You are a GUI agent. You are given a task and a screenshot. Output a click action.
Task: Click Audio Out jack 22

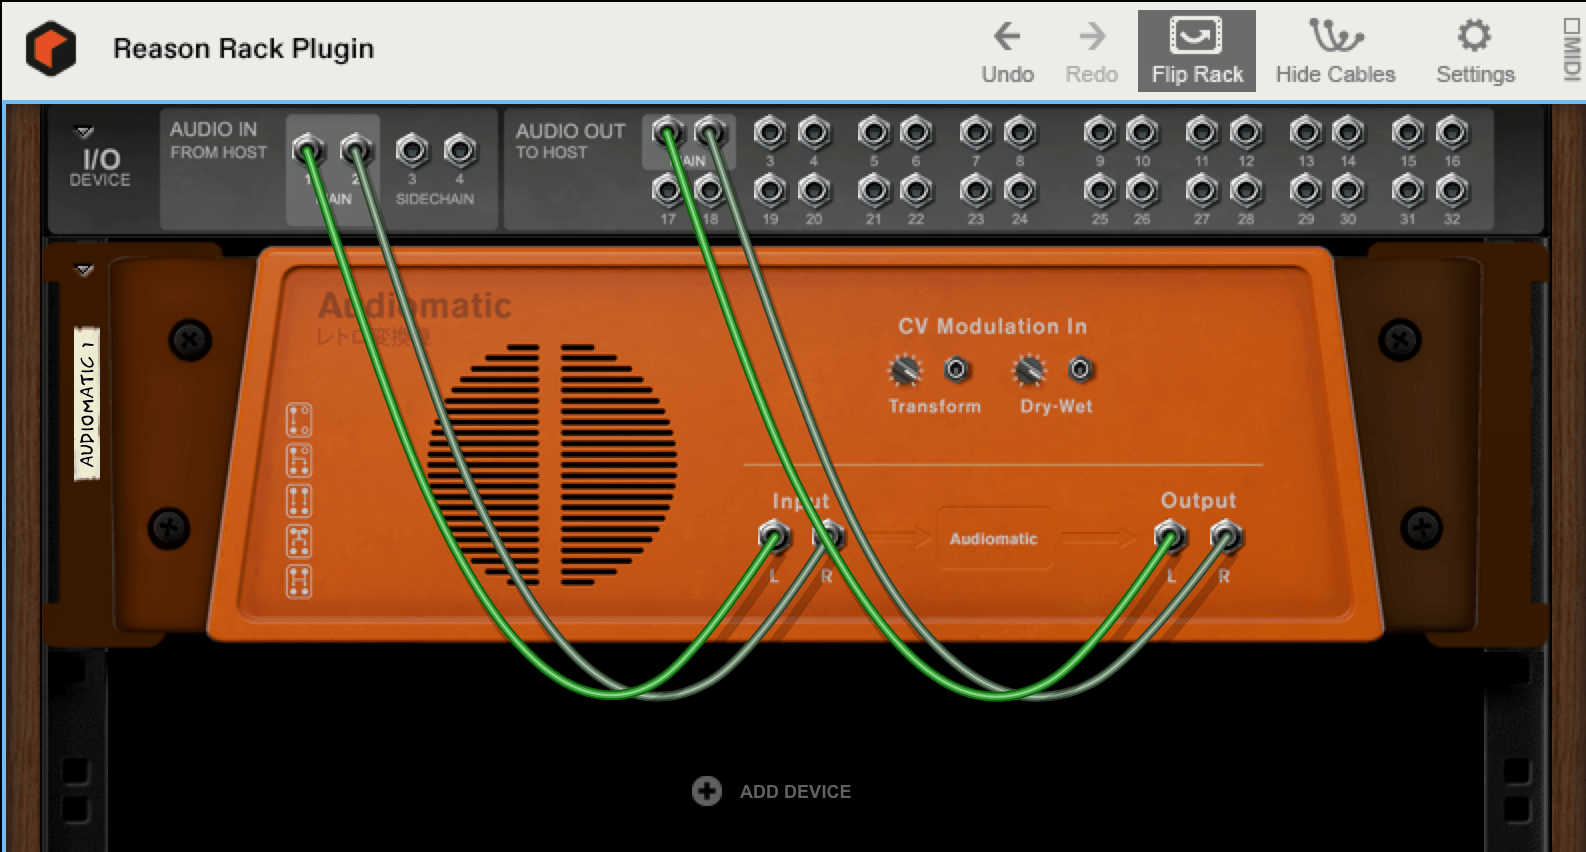point(916,189)
